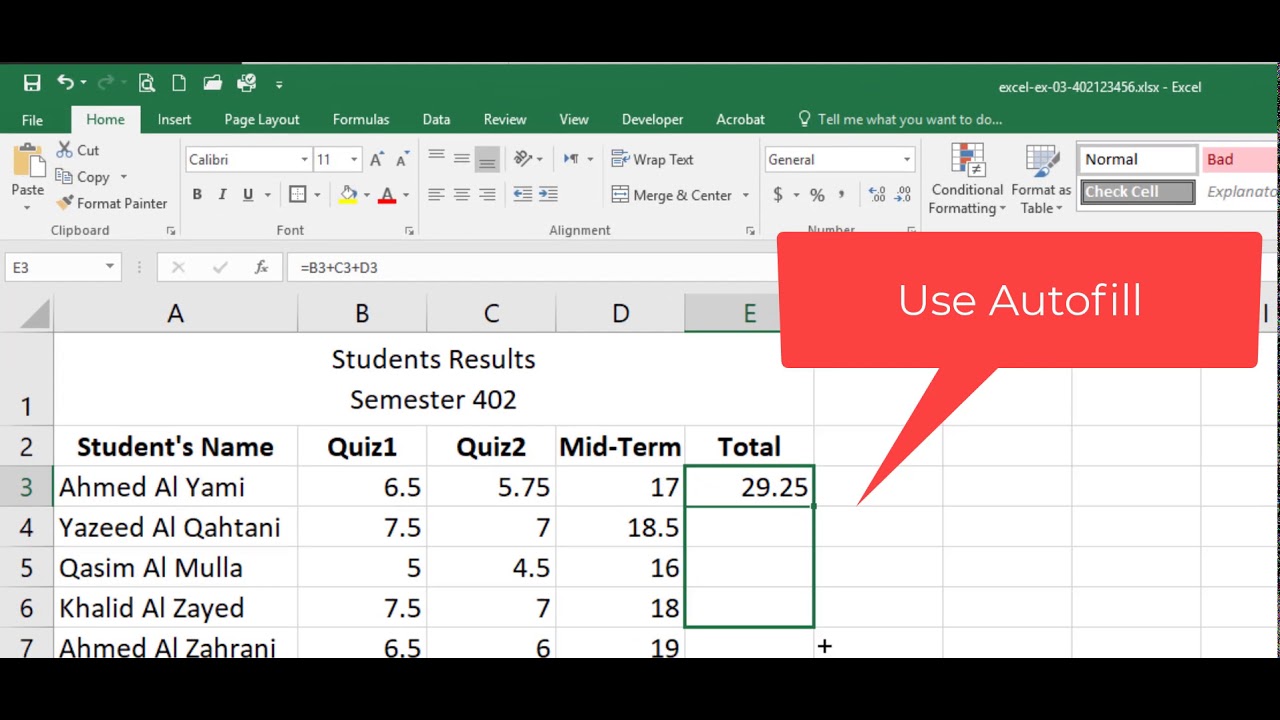Apply the Check Cell style
This screenshot has height=720, width=1280.
[x=1138, y=192]
